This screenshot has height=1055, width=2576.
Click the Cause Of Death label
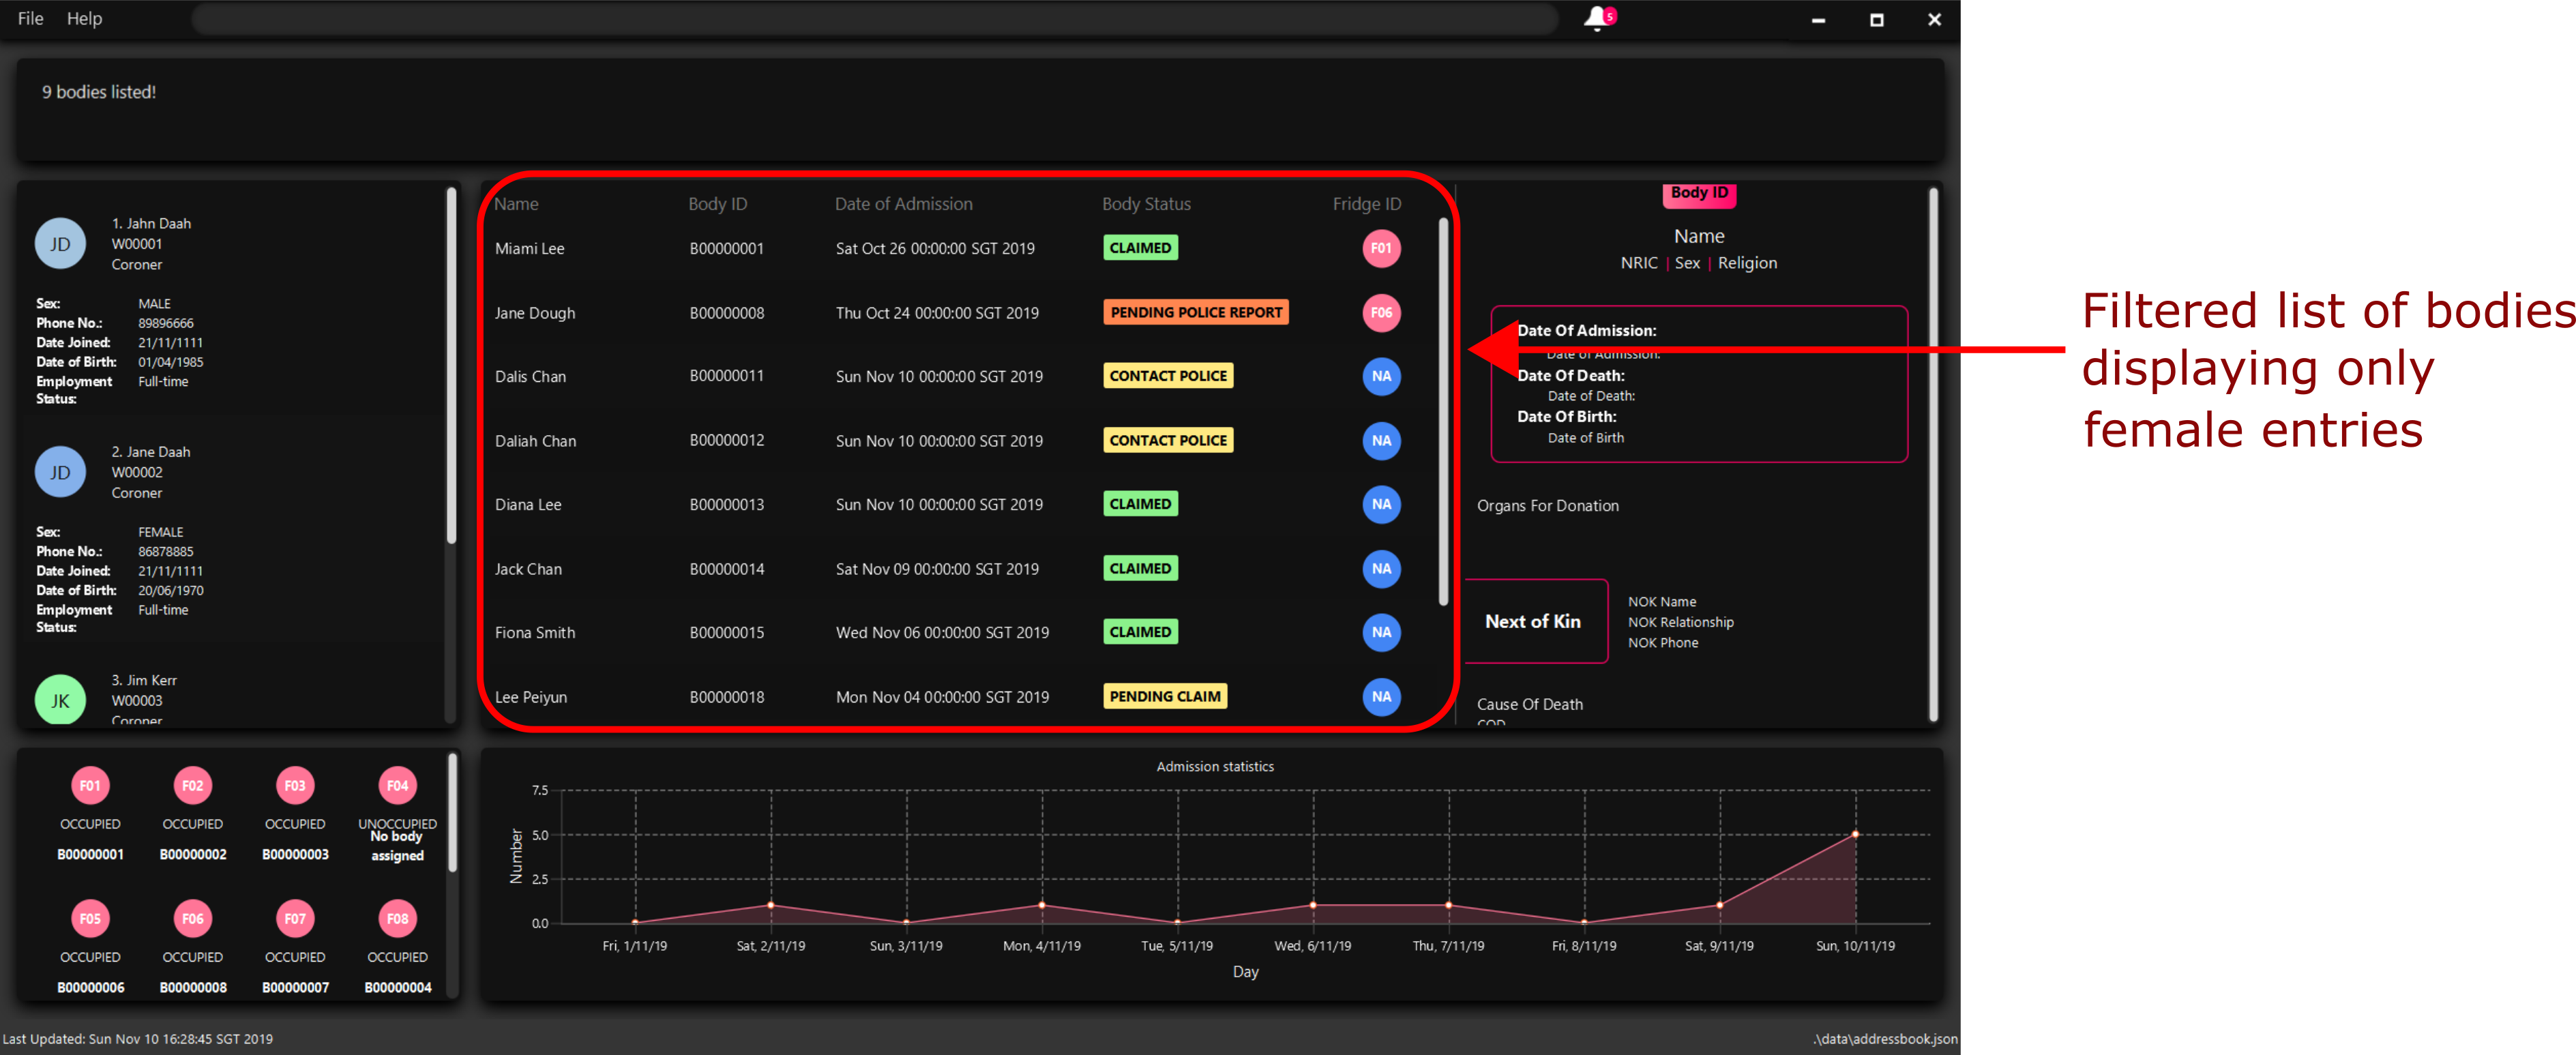click(x=1529, y=704)
